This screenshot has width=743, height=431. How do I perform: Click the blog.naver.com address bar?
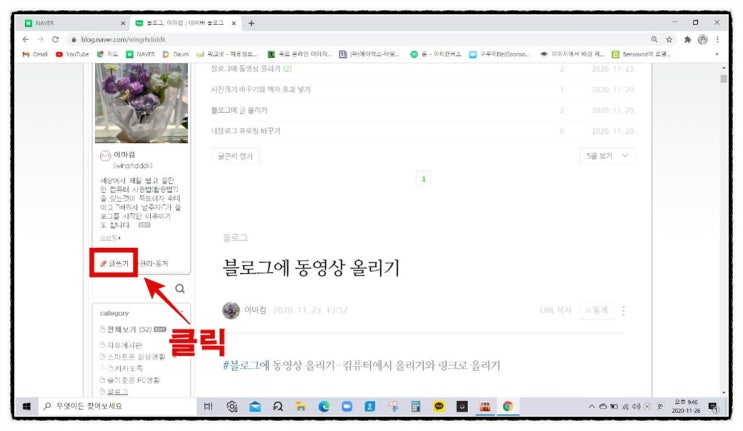coord(355,39)
